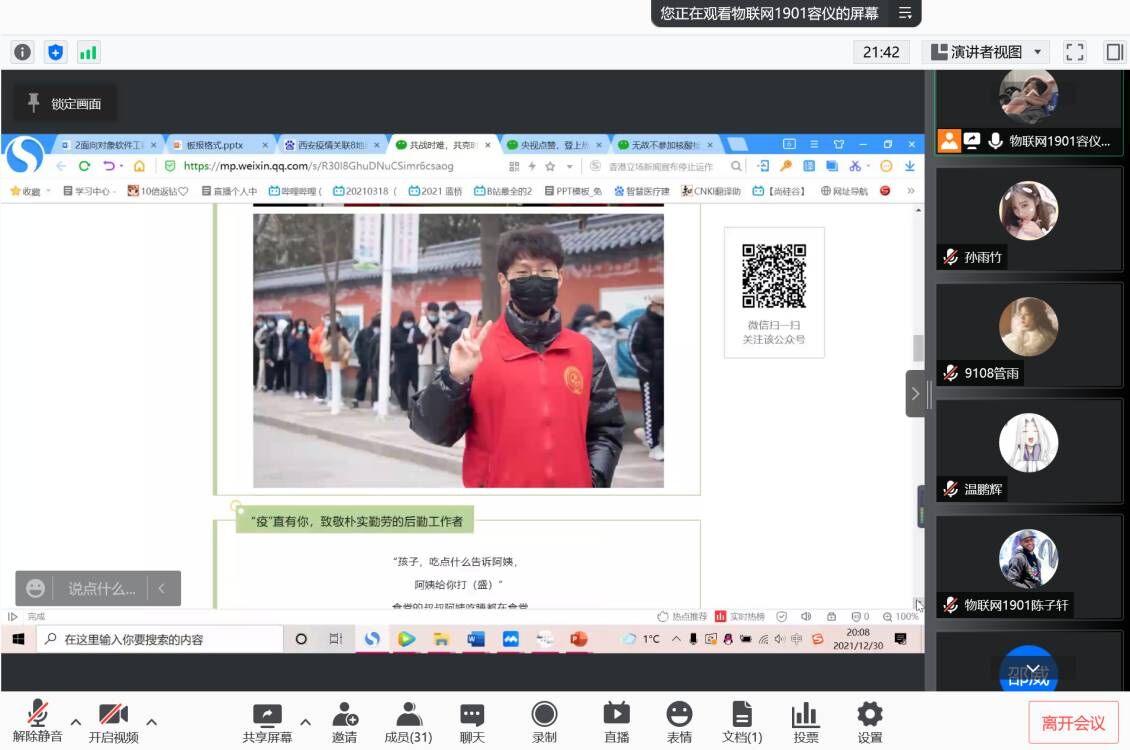Open the 表情 emoji reactions
Viewport: 1130px width, 750px height.
(679, 721)
